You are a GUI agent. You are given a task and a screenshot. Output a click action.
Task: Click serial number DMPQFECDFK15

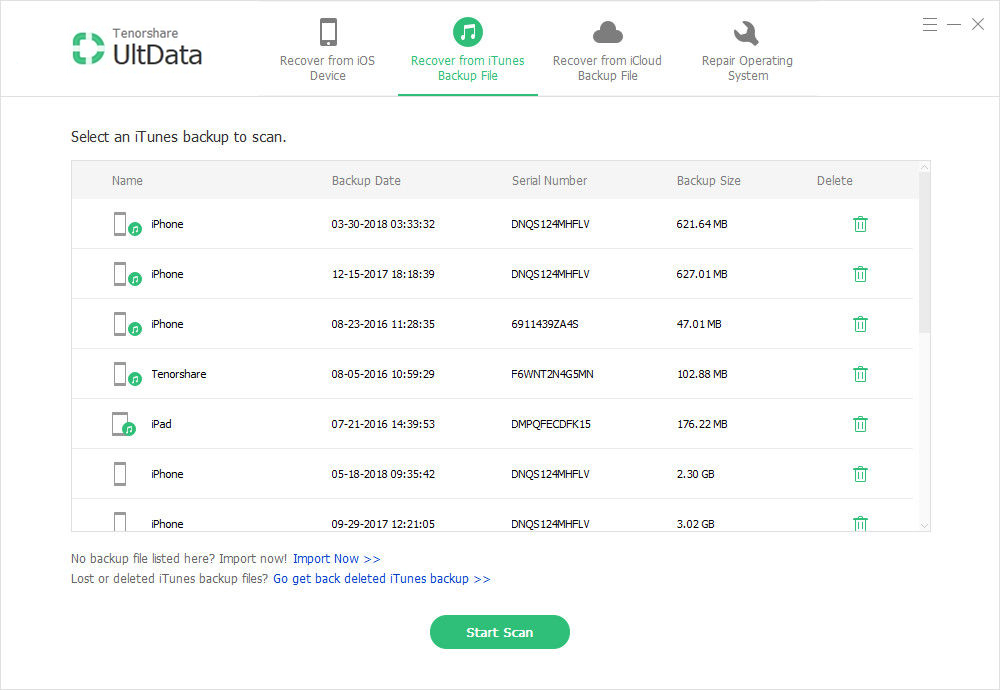click(550, 423)
